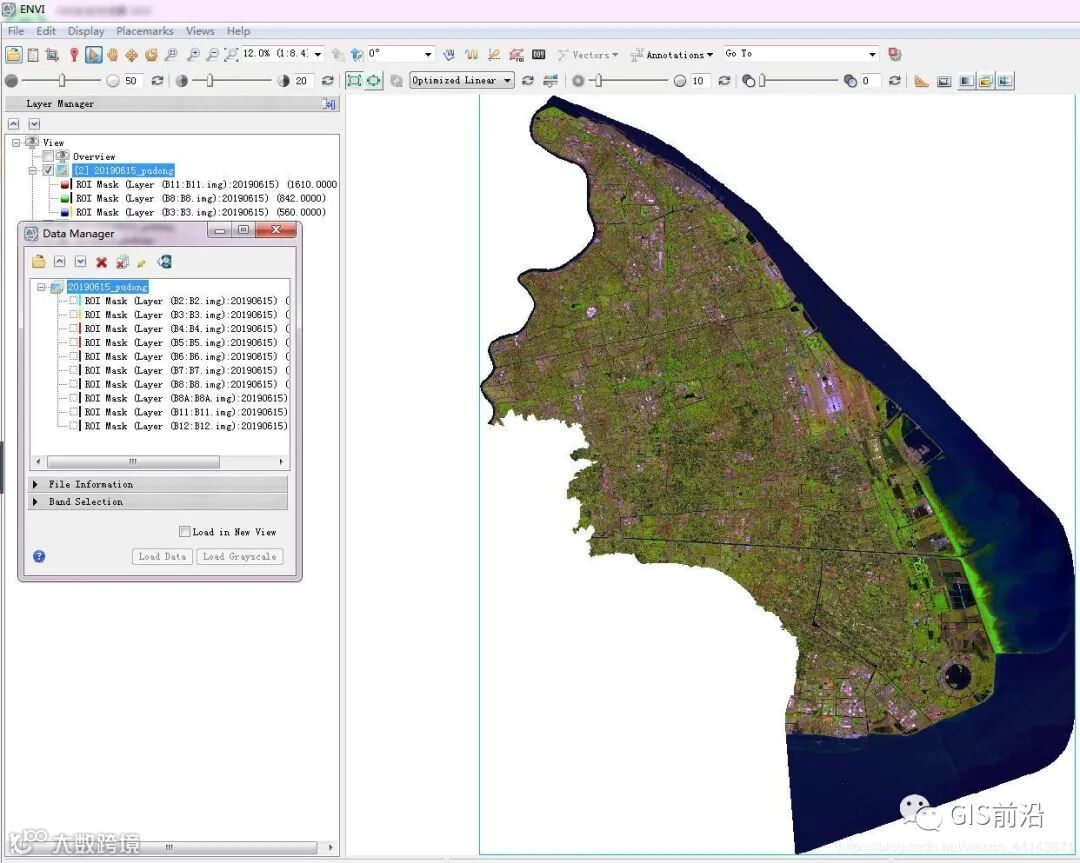Open the Placemarks menu

point(144,31)
